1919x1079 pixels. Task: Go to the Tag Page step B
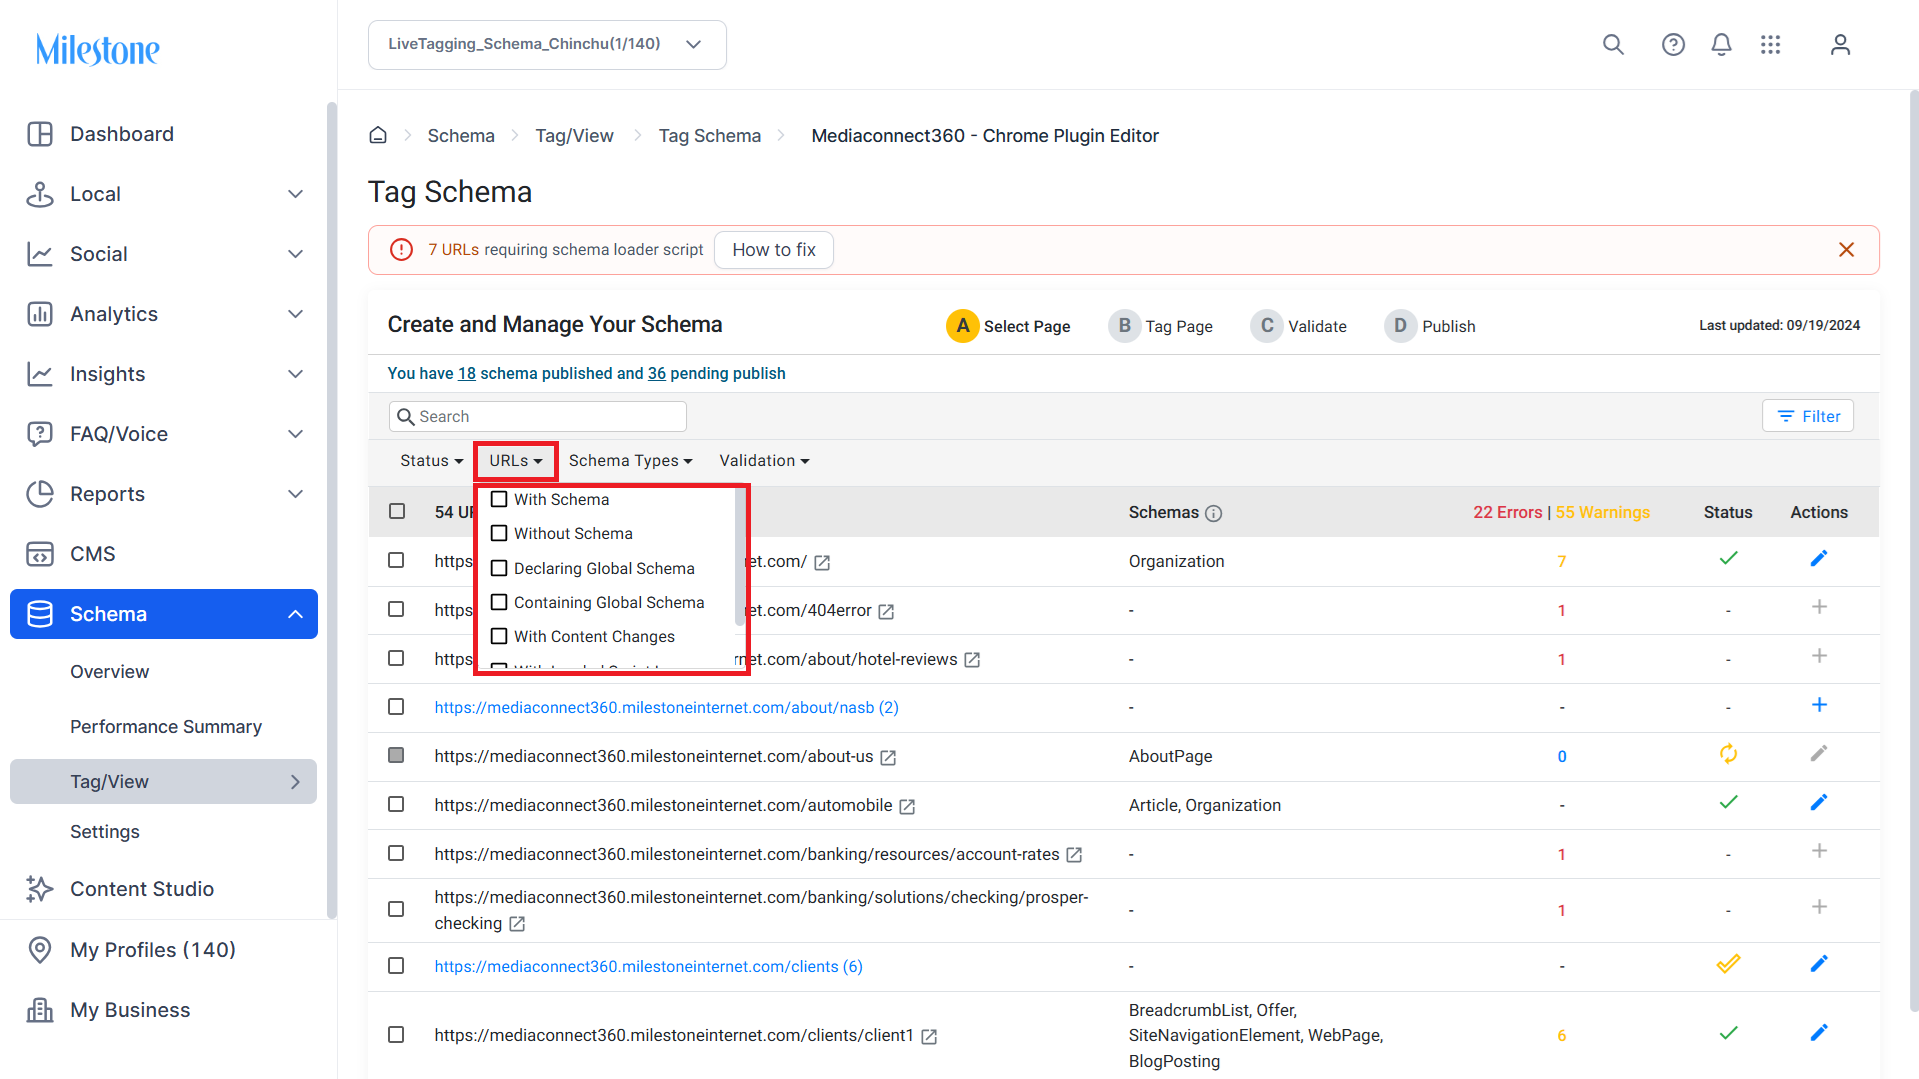coord(1160,326)
